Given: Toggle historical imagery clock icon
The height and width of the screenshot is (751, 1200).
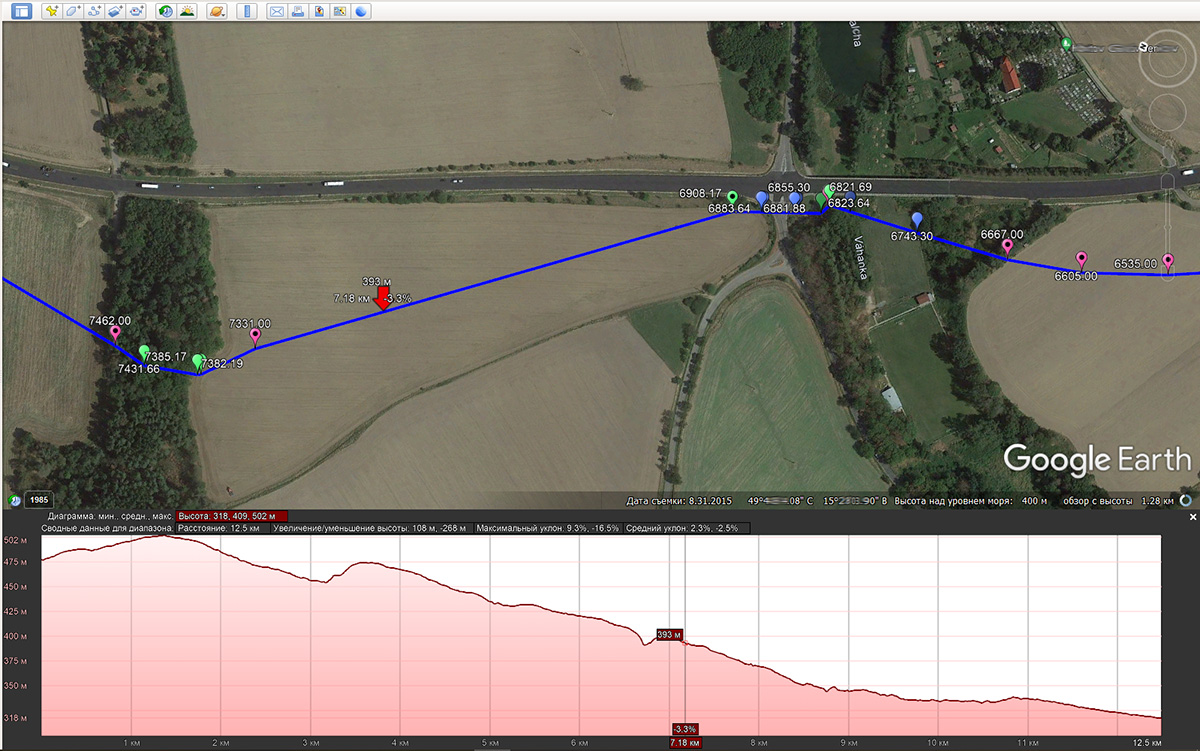Looking at the screenshot, I should (163, 12).
